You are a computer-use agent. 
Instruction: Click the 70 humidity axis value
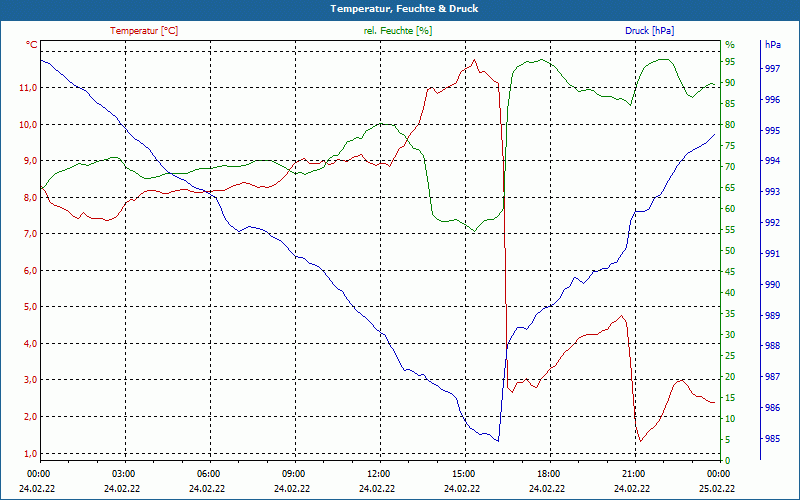730,166
